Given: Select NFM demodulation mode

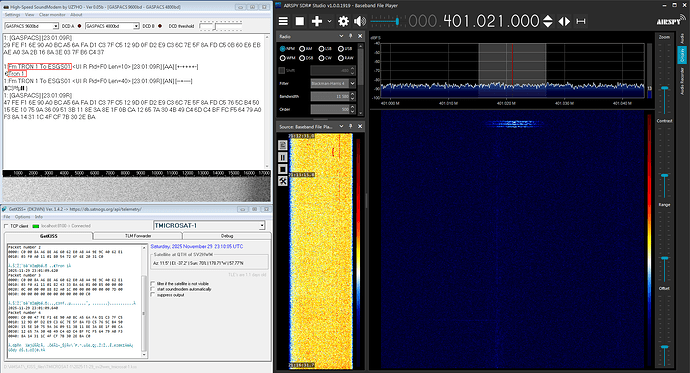Looking at the screenshot, I should 283,48.
